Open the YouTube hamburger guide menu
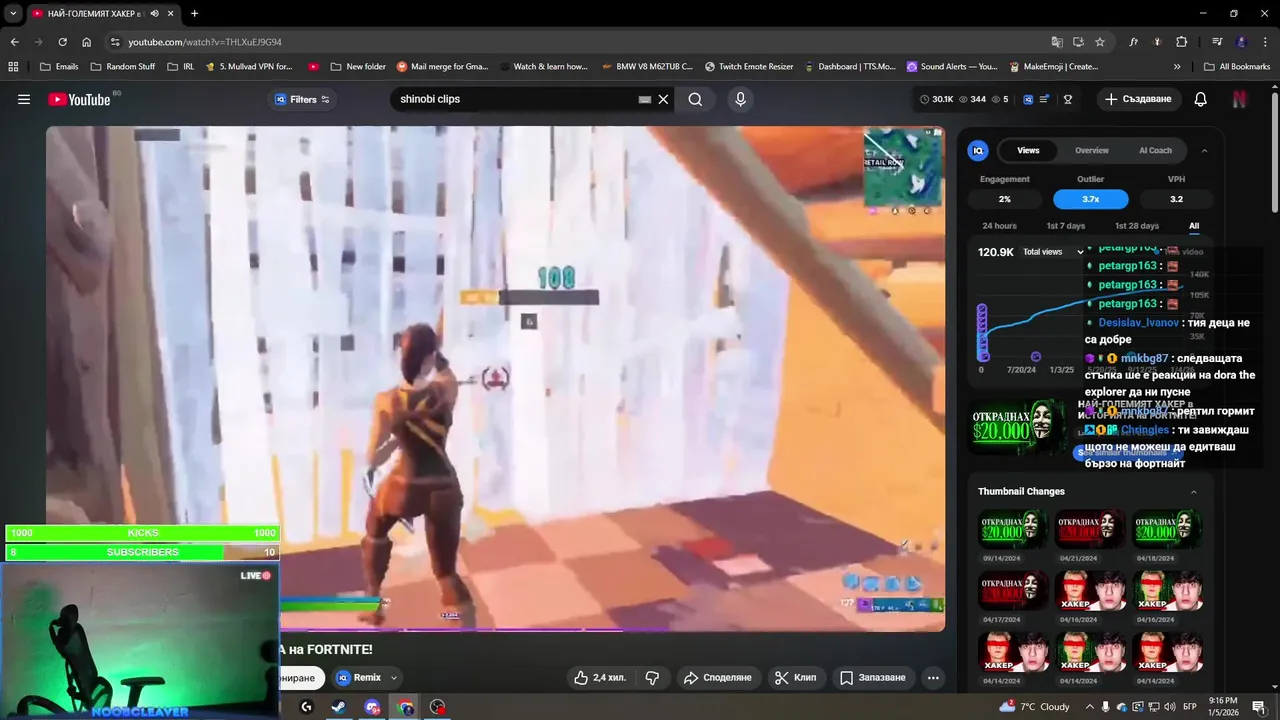 (24, 99)
